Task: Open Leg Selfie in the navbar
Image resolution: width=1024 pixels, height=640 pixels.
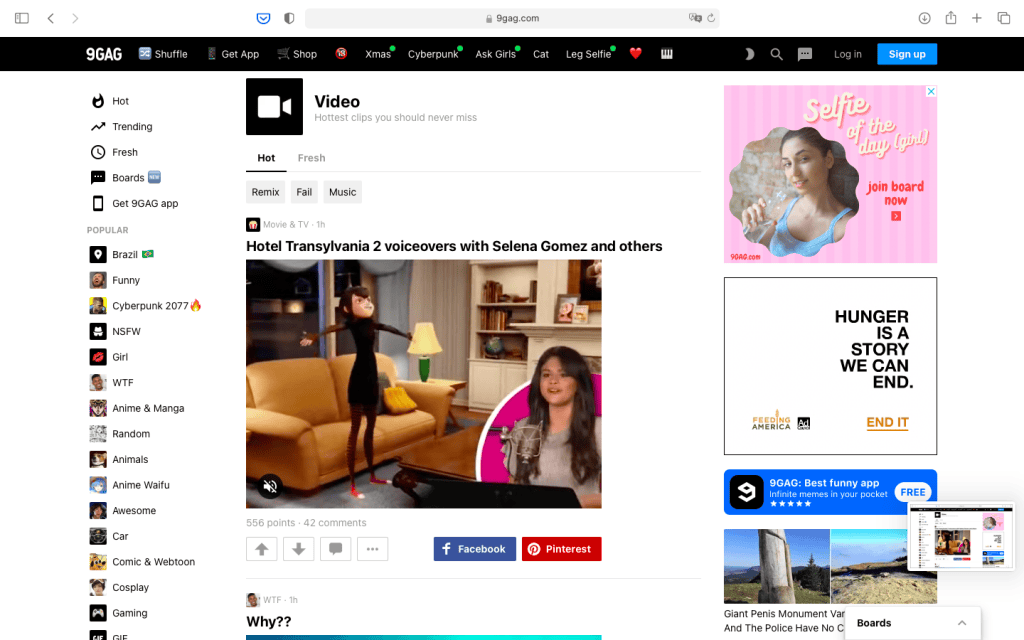Action: pos(590,54)
